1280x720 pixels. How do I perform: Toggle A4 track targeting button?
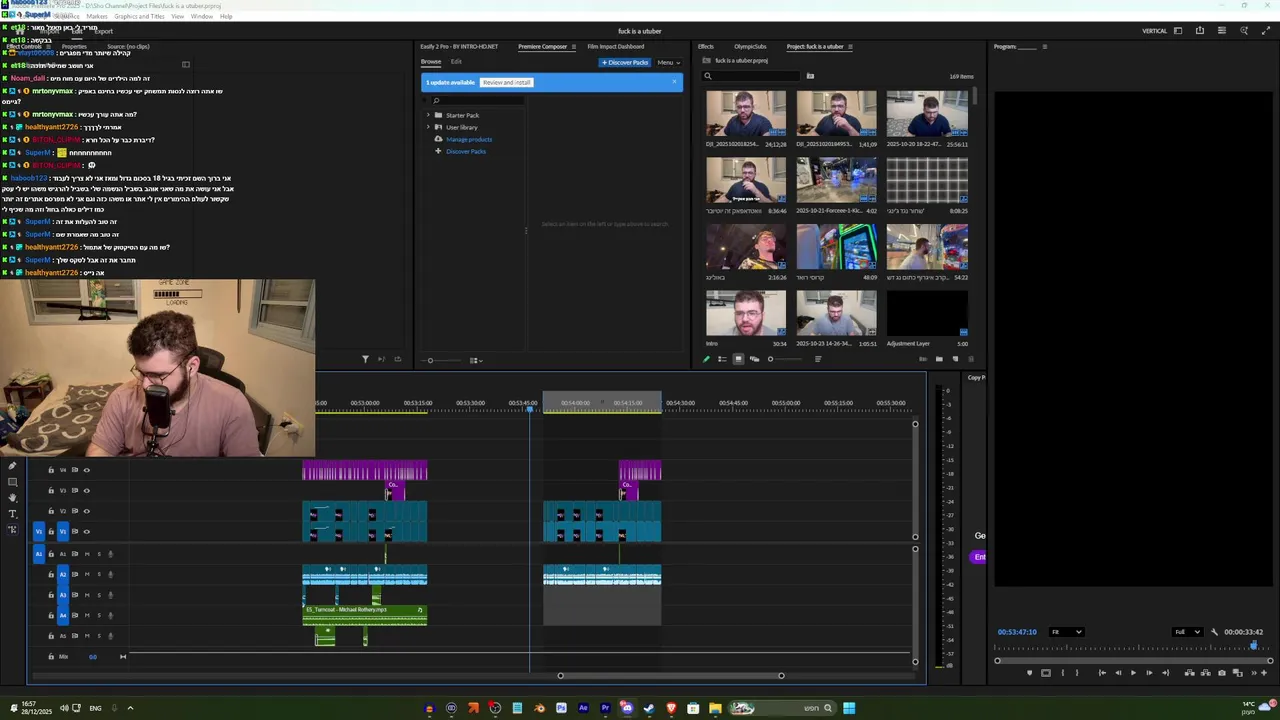pos(63,615)
